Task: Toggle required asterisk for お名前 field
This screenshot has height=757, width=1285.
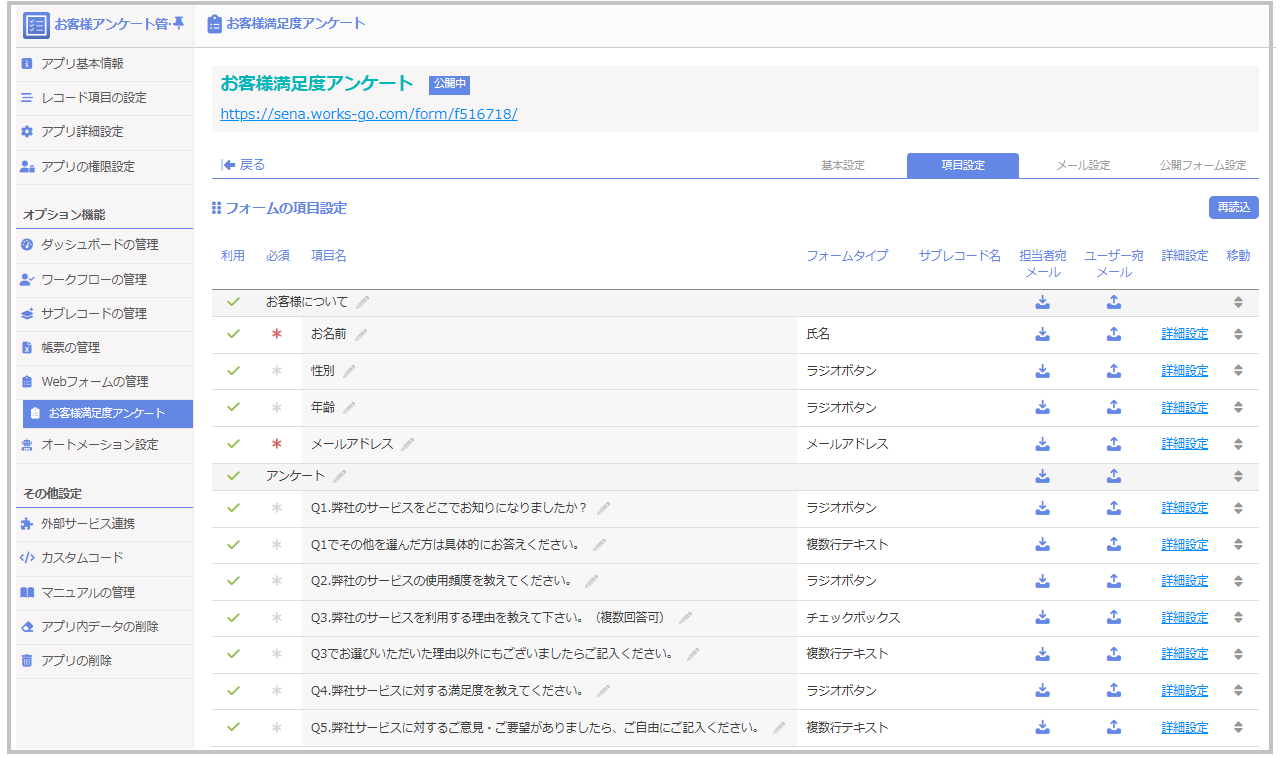Action: coord(277,335)
